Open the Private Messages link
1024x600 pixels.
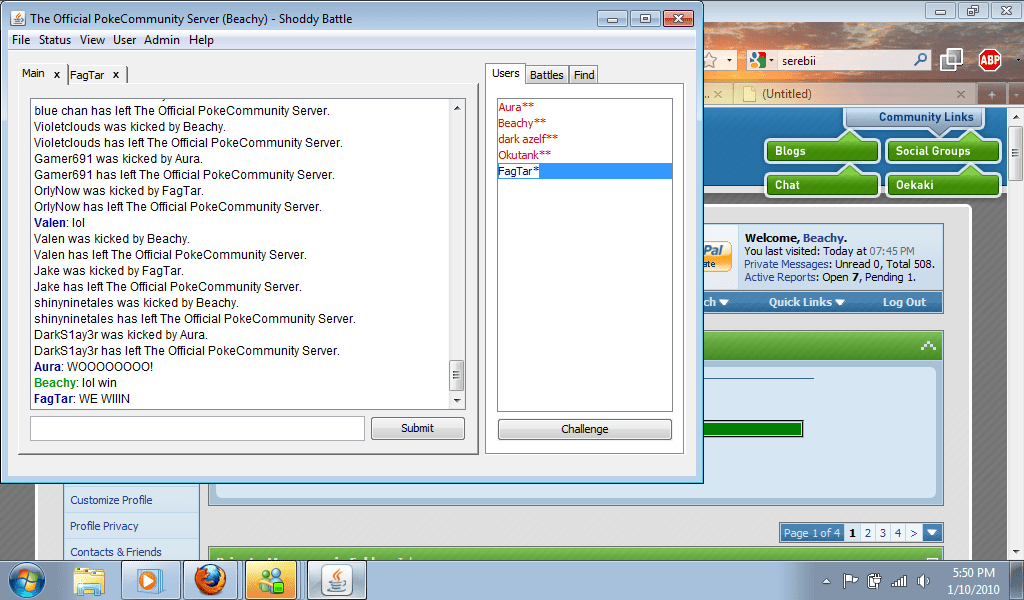click(787, 264)
